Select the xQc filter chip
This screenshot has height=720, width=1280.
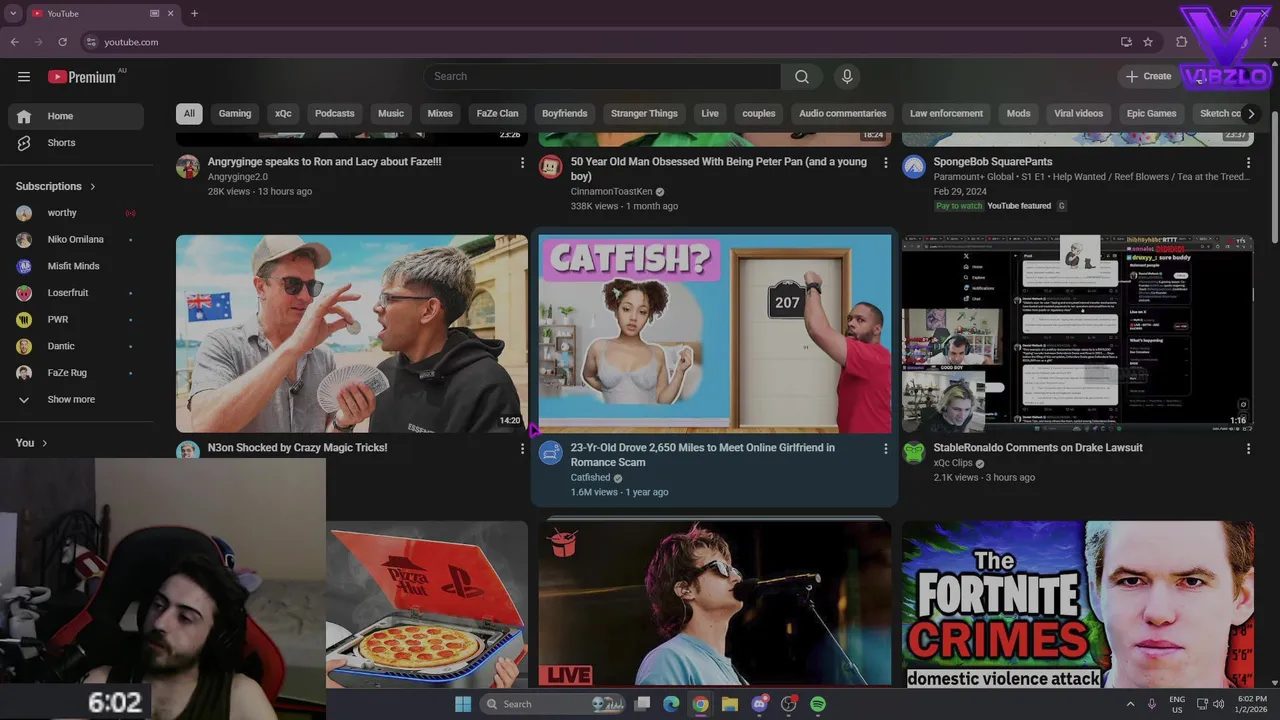283,113
